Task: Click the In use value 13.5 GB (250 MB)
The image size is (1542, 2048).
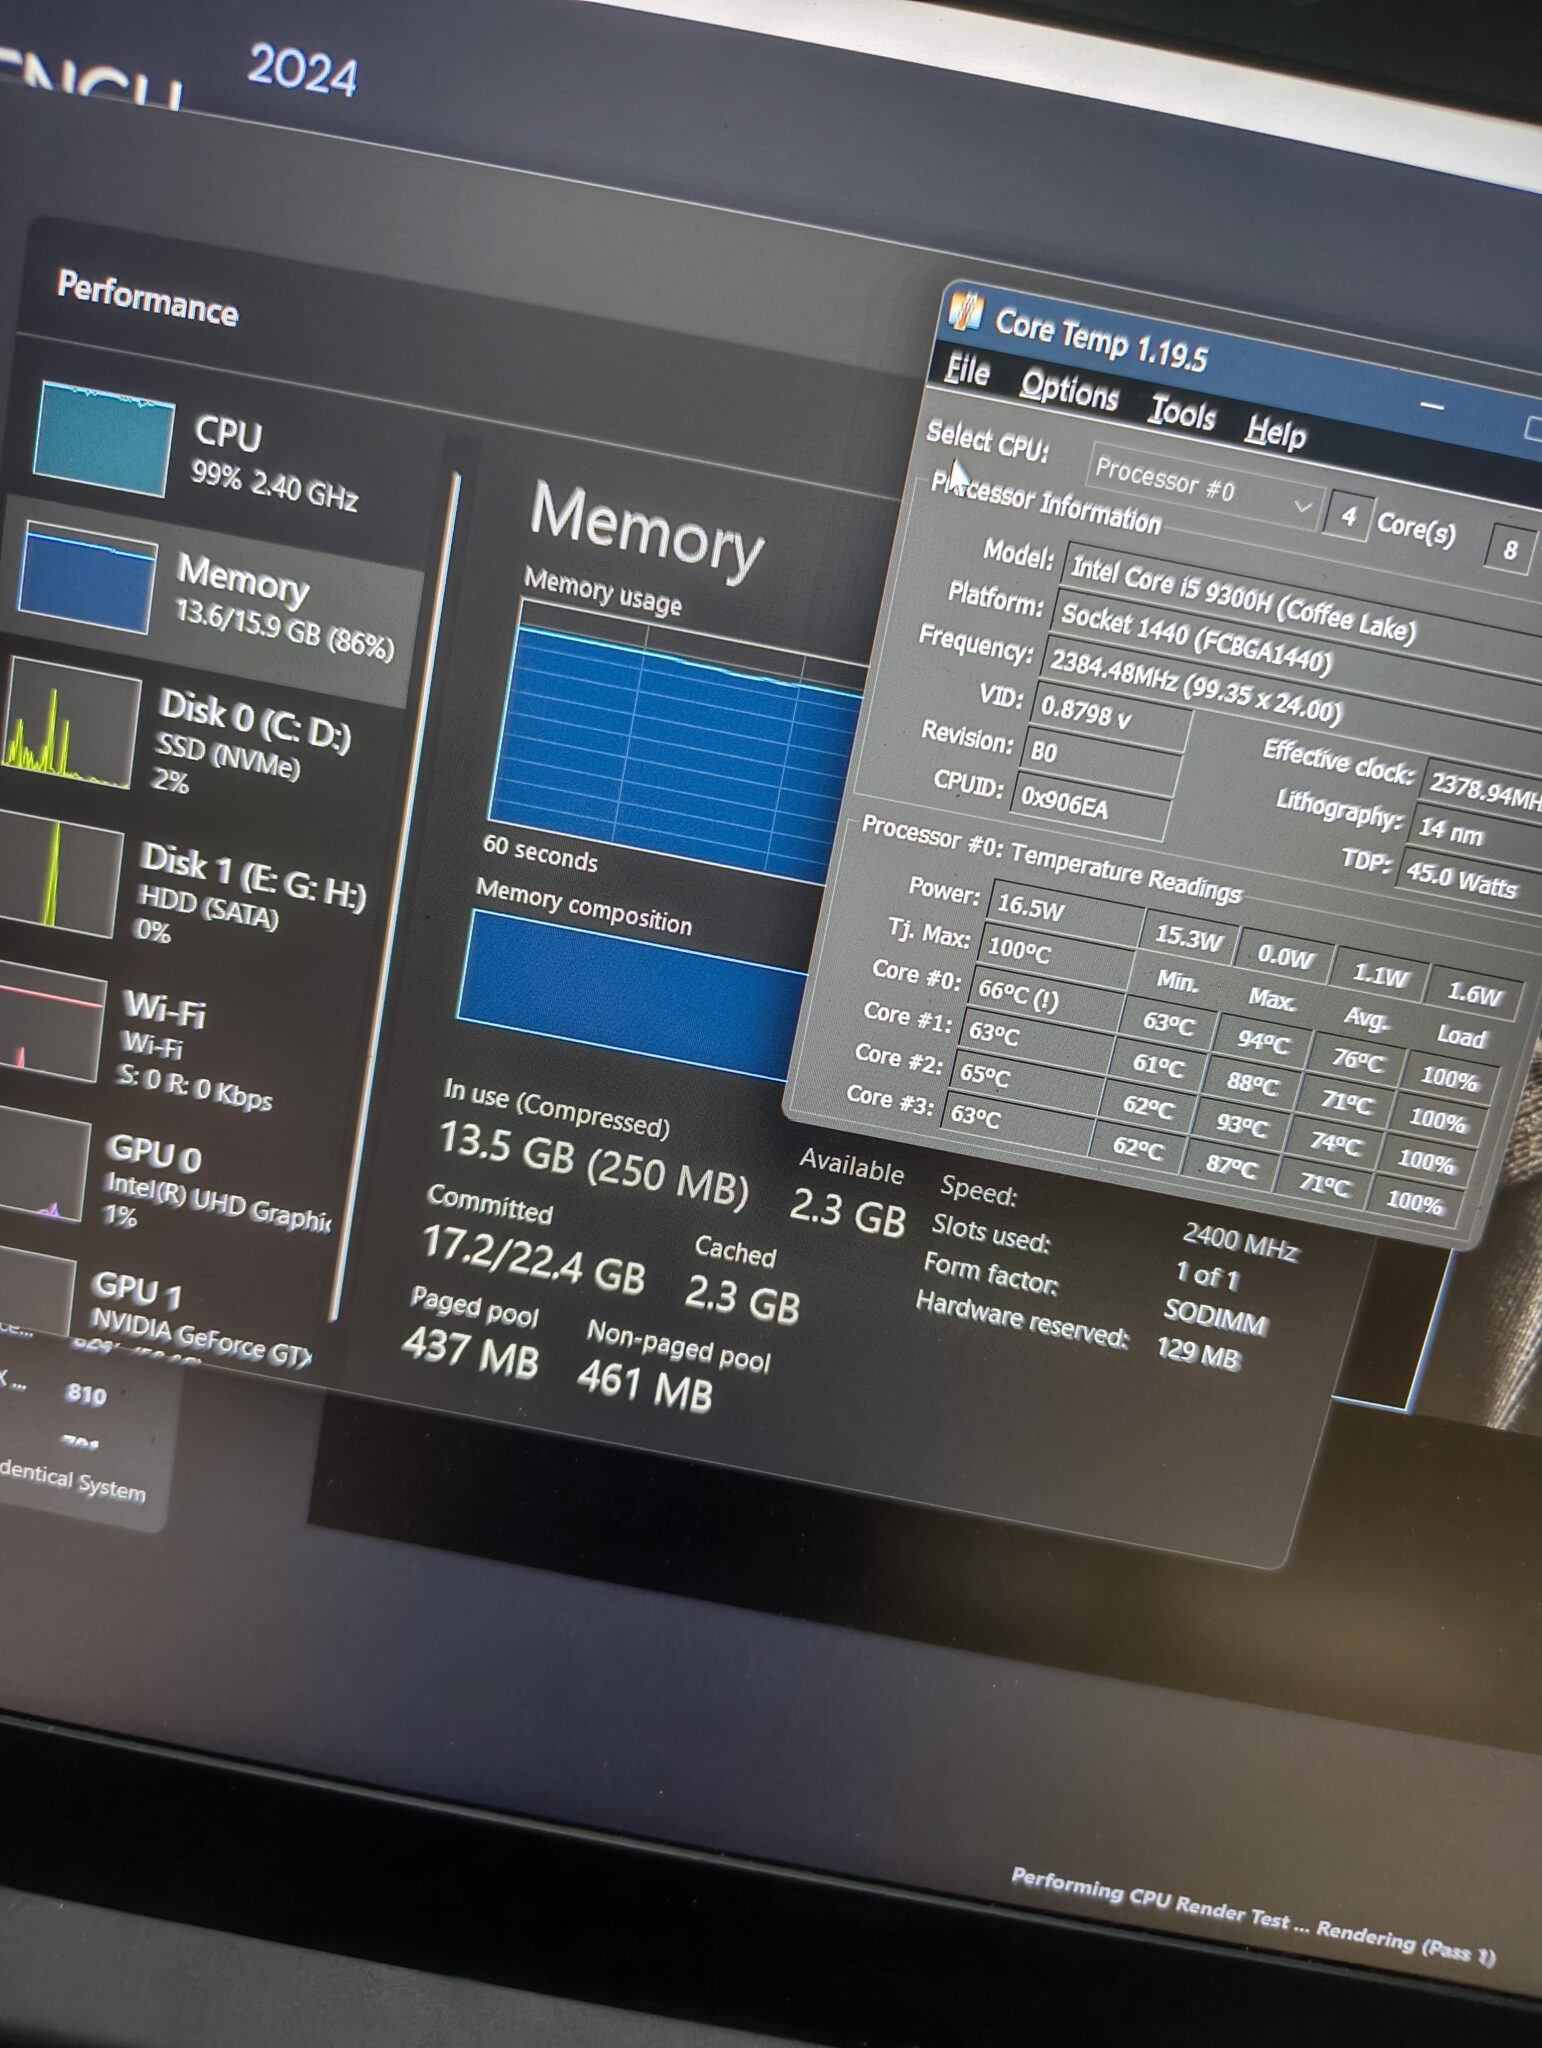Action: pos(594,1165)
